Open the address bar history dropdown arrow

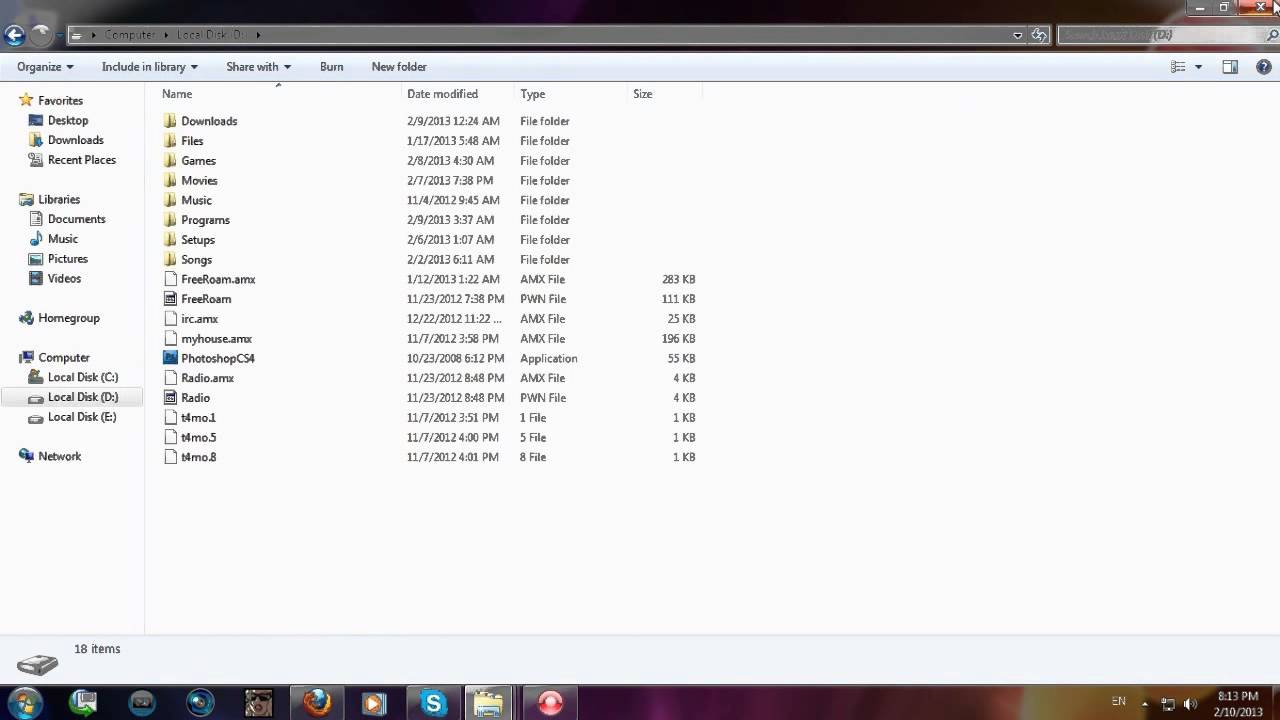pos(1018,35)
